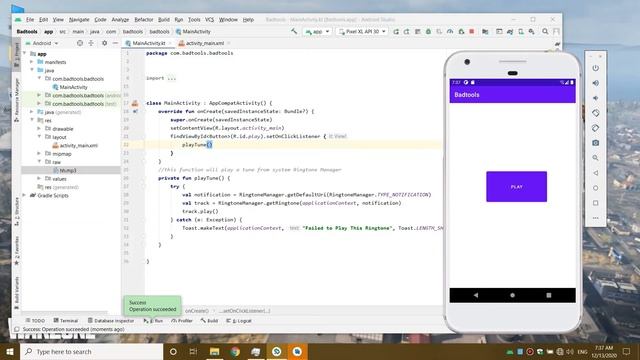Image resolution: width=640 pixels, height=360 pixels.
Task: Open the Project panel settings gear
Action: tap(104, 43)
